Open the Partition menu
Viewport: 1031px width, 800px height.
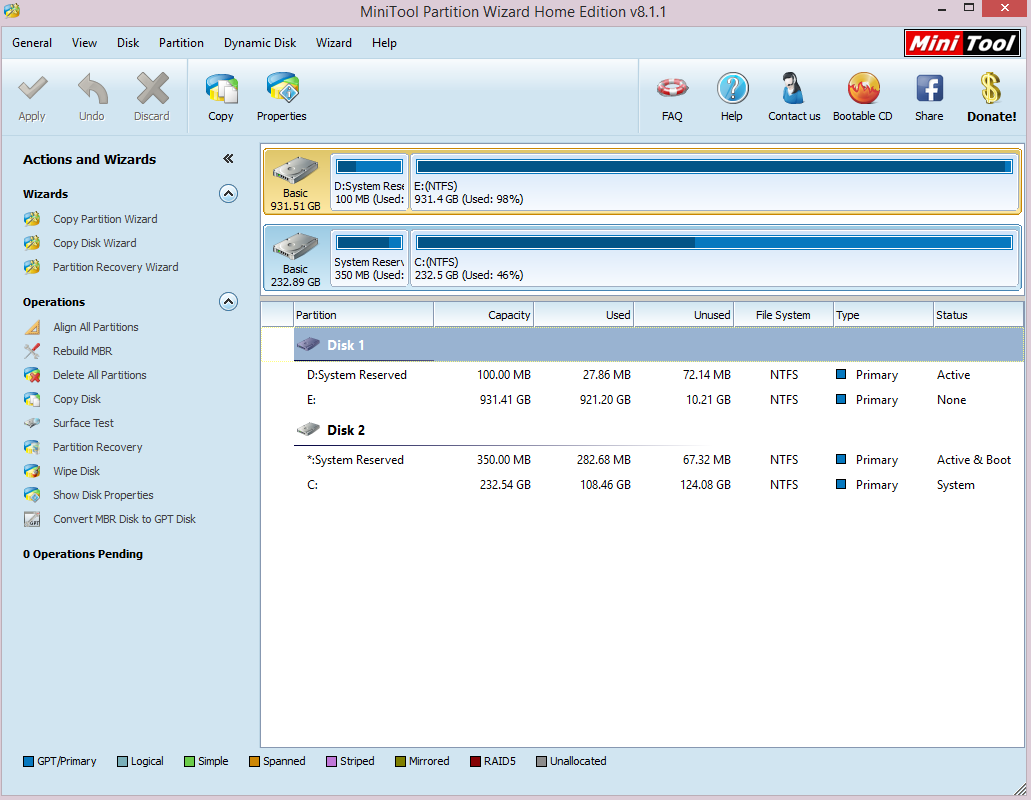(x=181, y=43)
